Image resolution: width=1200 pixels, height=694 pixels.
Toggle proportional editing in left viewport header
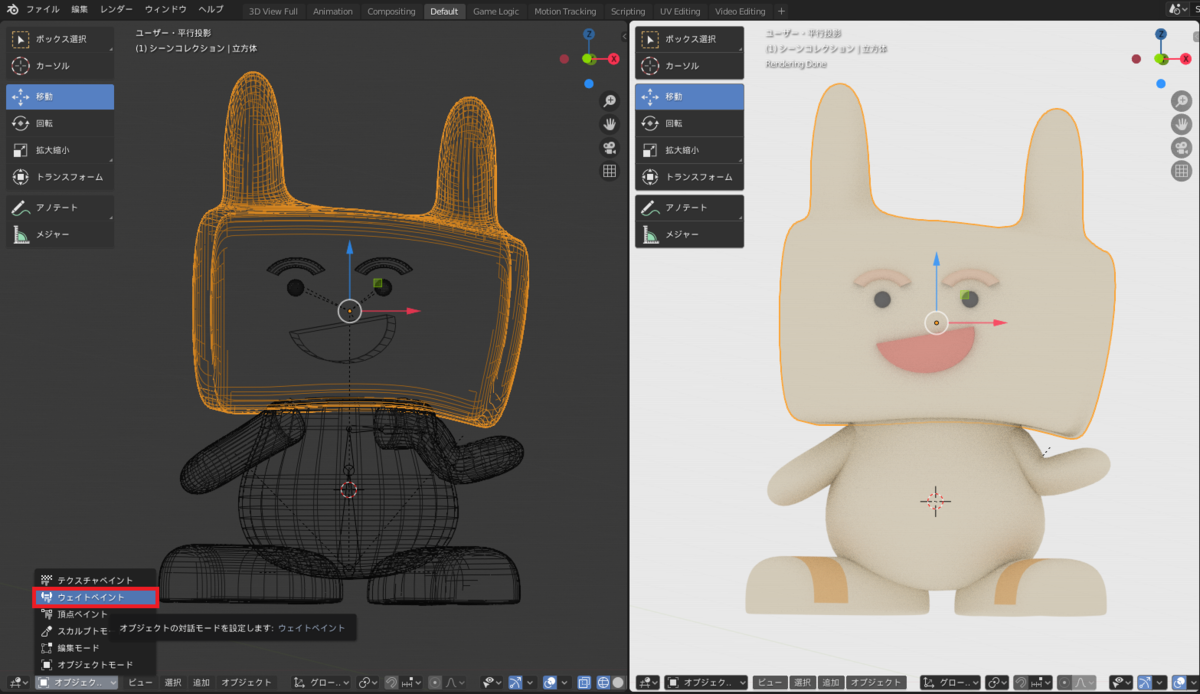click(435, 683)
